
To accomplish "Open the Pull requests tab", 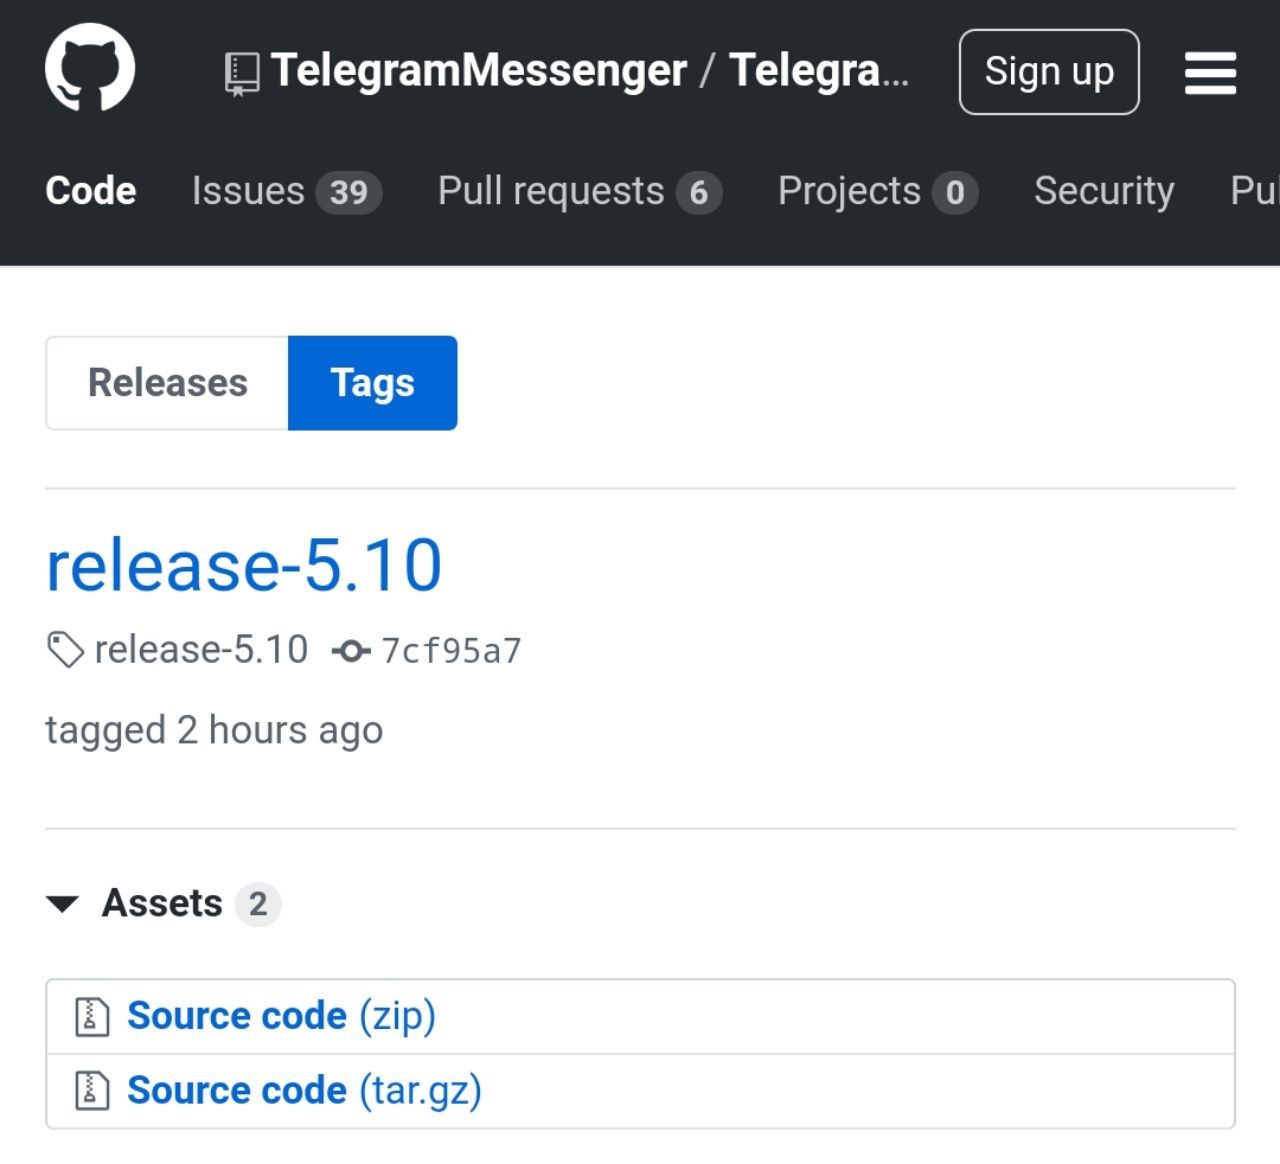I will (580, 191).
